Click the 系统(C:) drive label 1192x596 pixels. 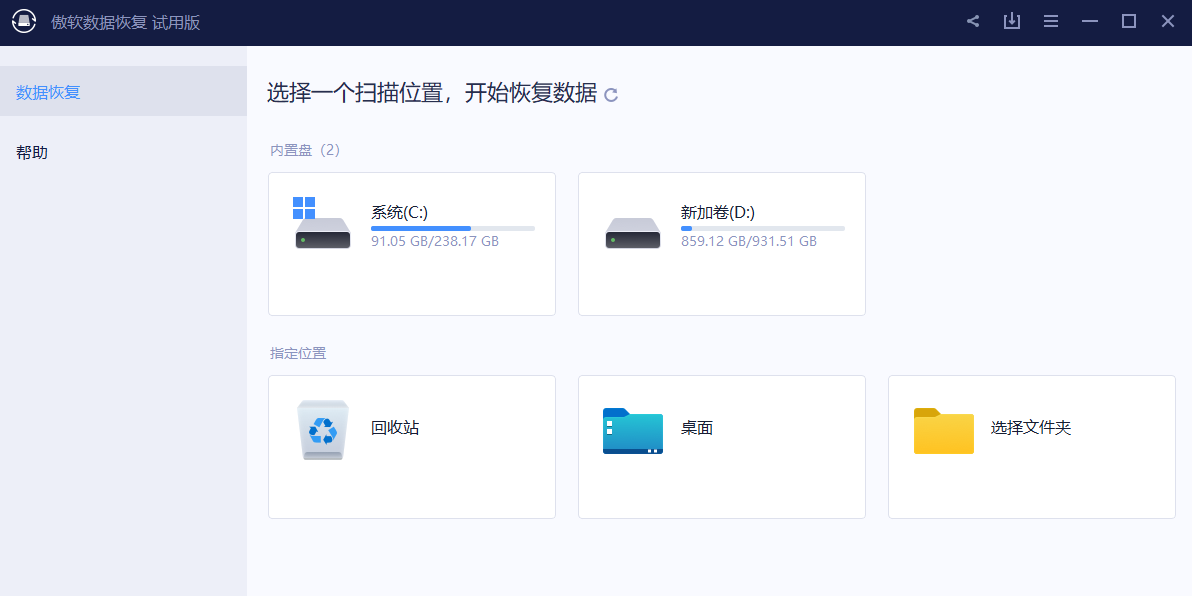coord(401,212)
